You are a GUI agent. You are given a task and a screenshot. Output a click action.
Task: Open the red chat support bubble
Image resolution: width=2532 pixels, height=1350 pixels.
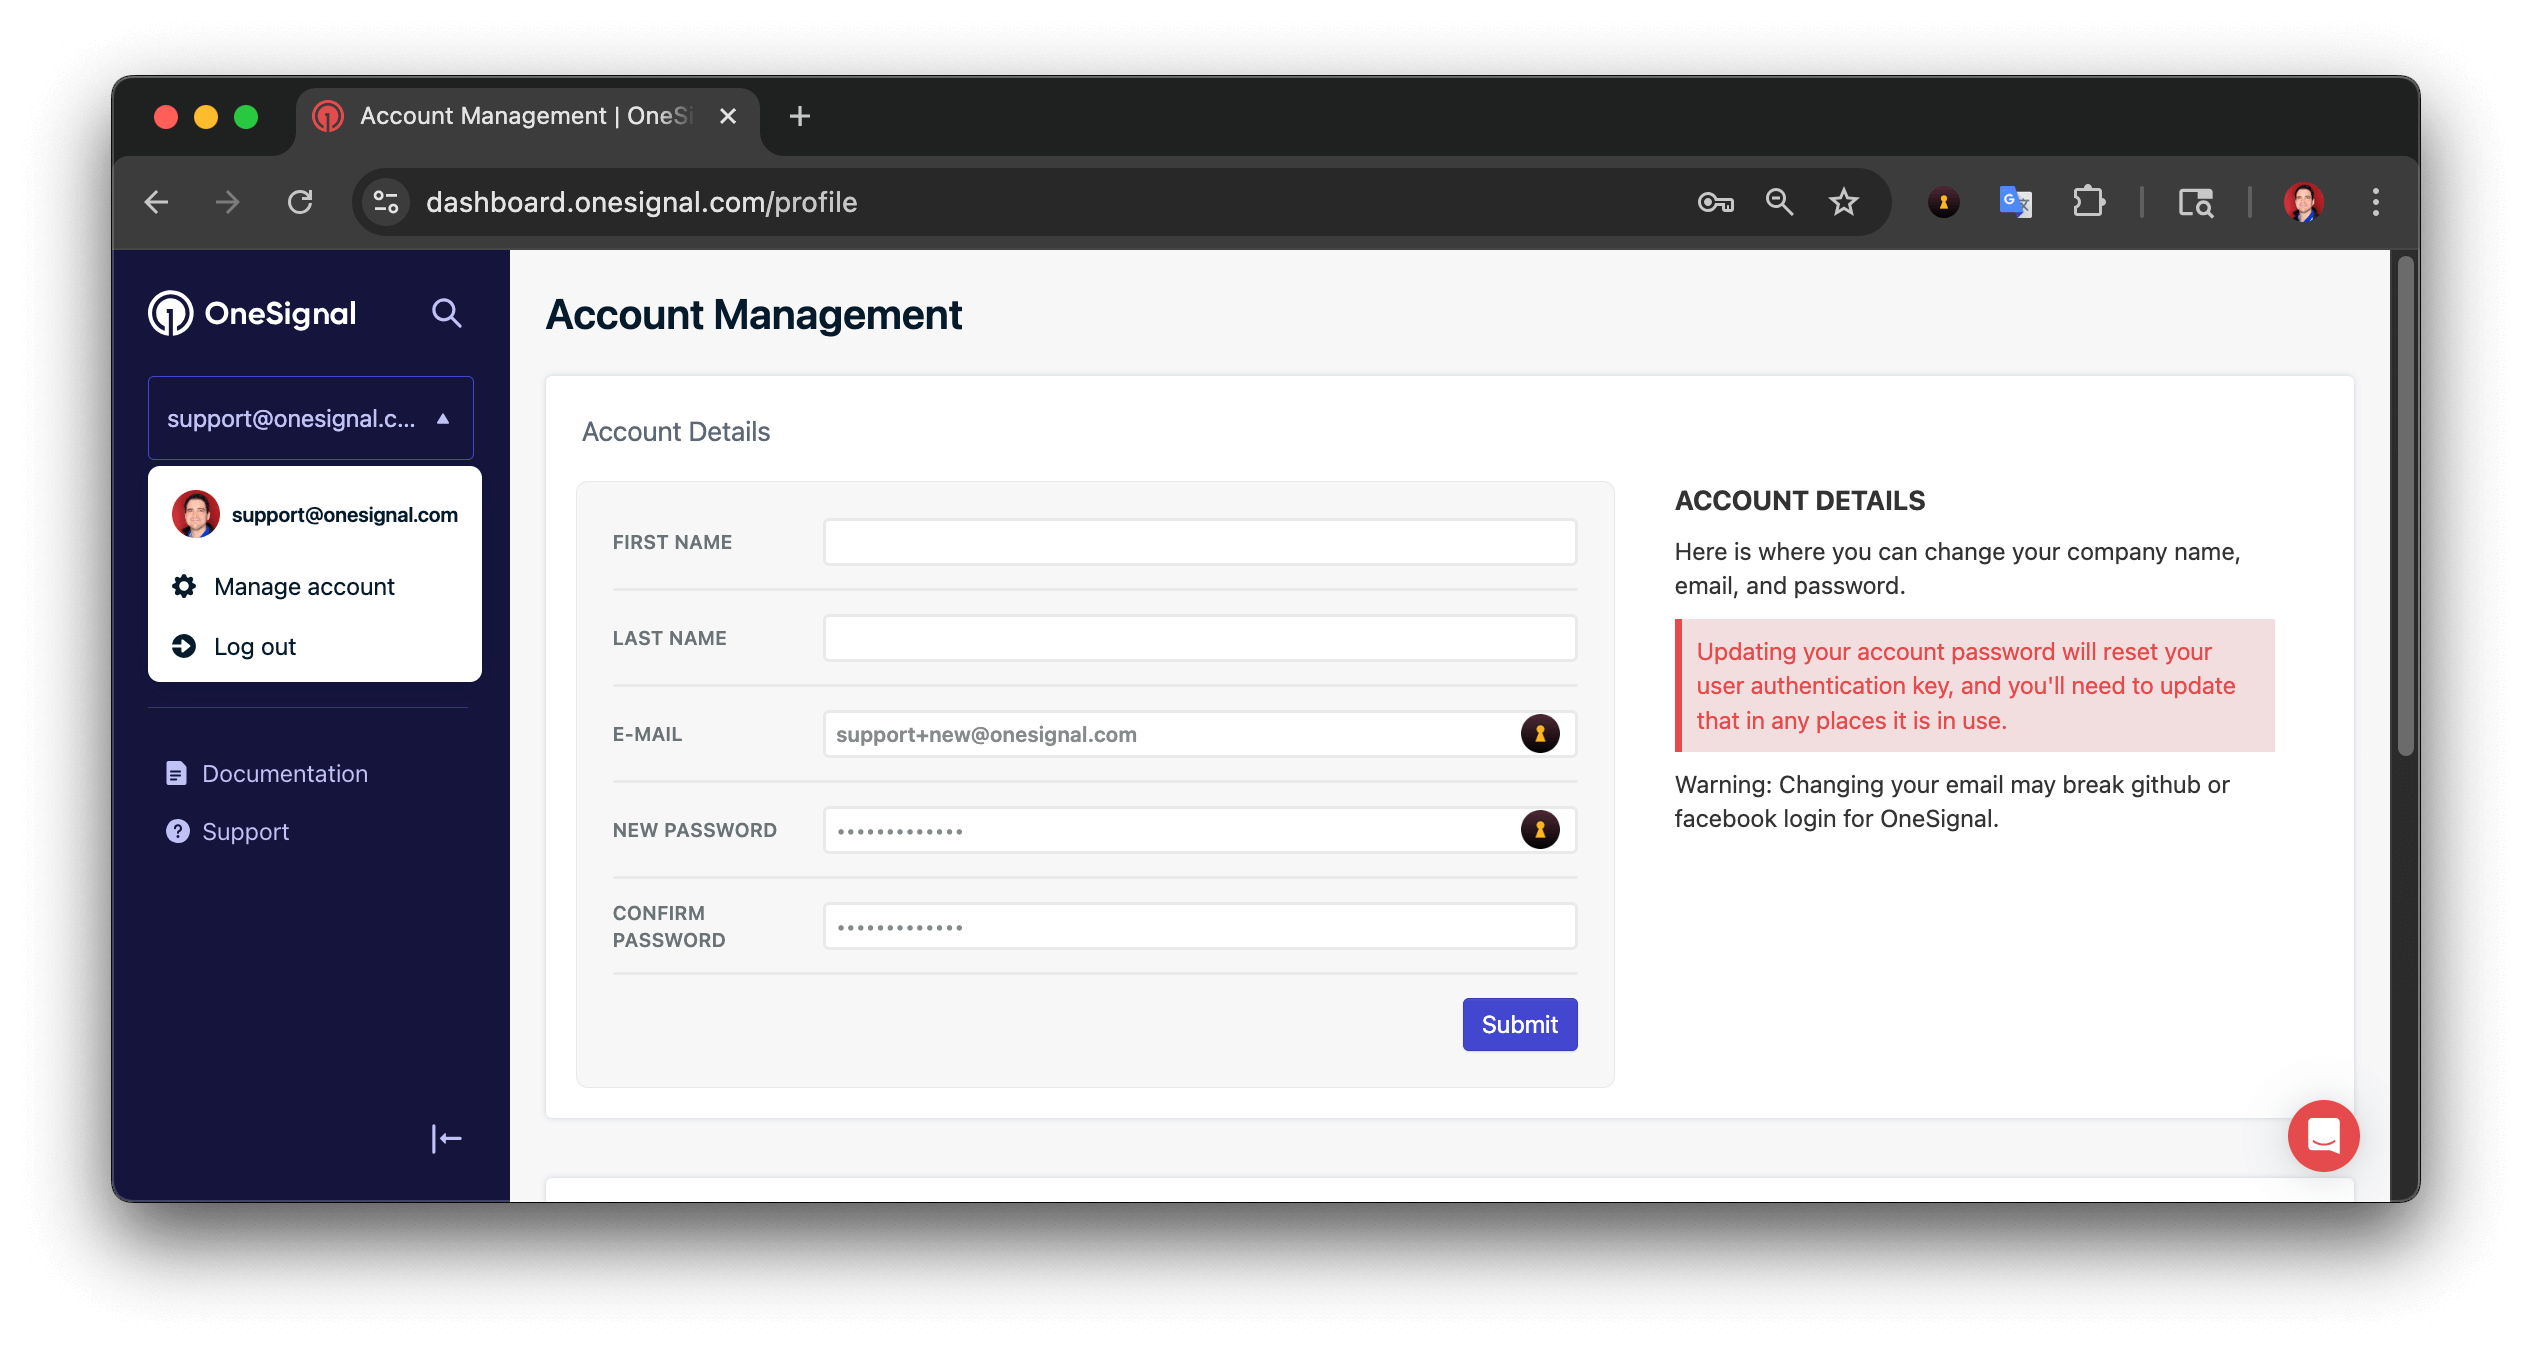[2323, 1136]
